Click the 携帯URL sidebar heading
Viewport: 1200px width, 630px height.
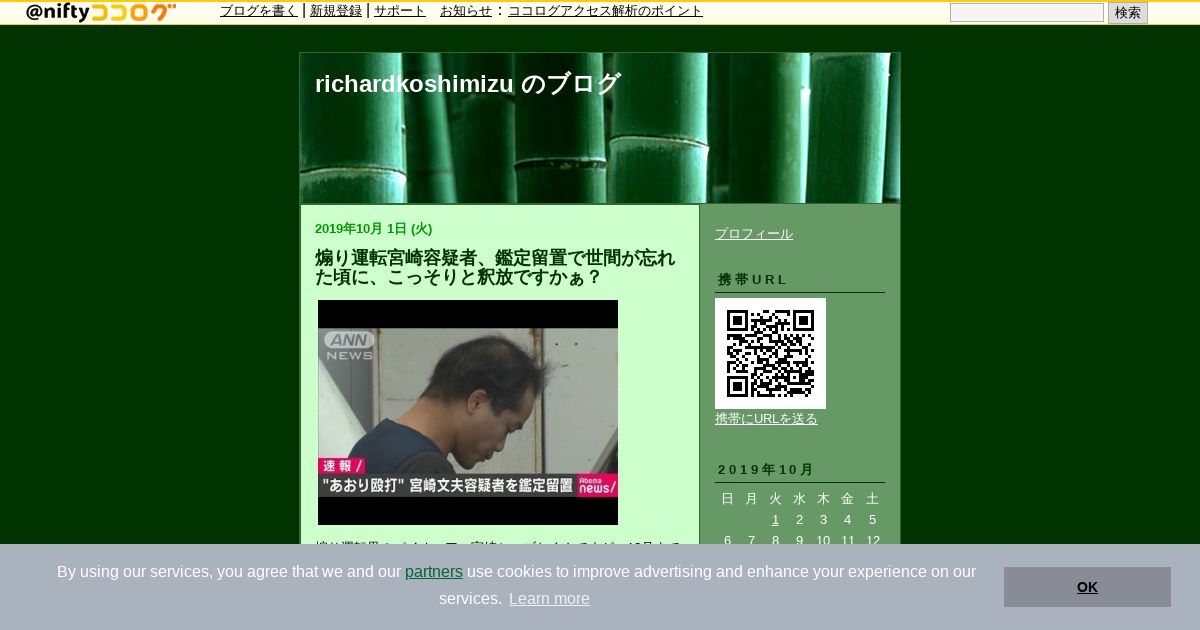pos(753,280)
